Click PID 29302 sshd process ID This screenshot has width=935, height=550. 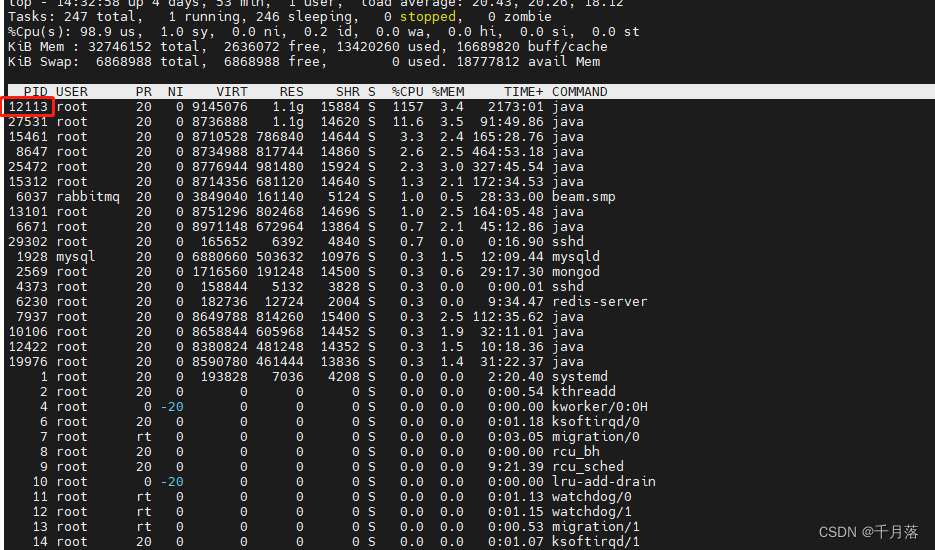27,242
